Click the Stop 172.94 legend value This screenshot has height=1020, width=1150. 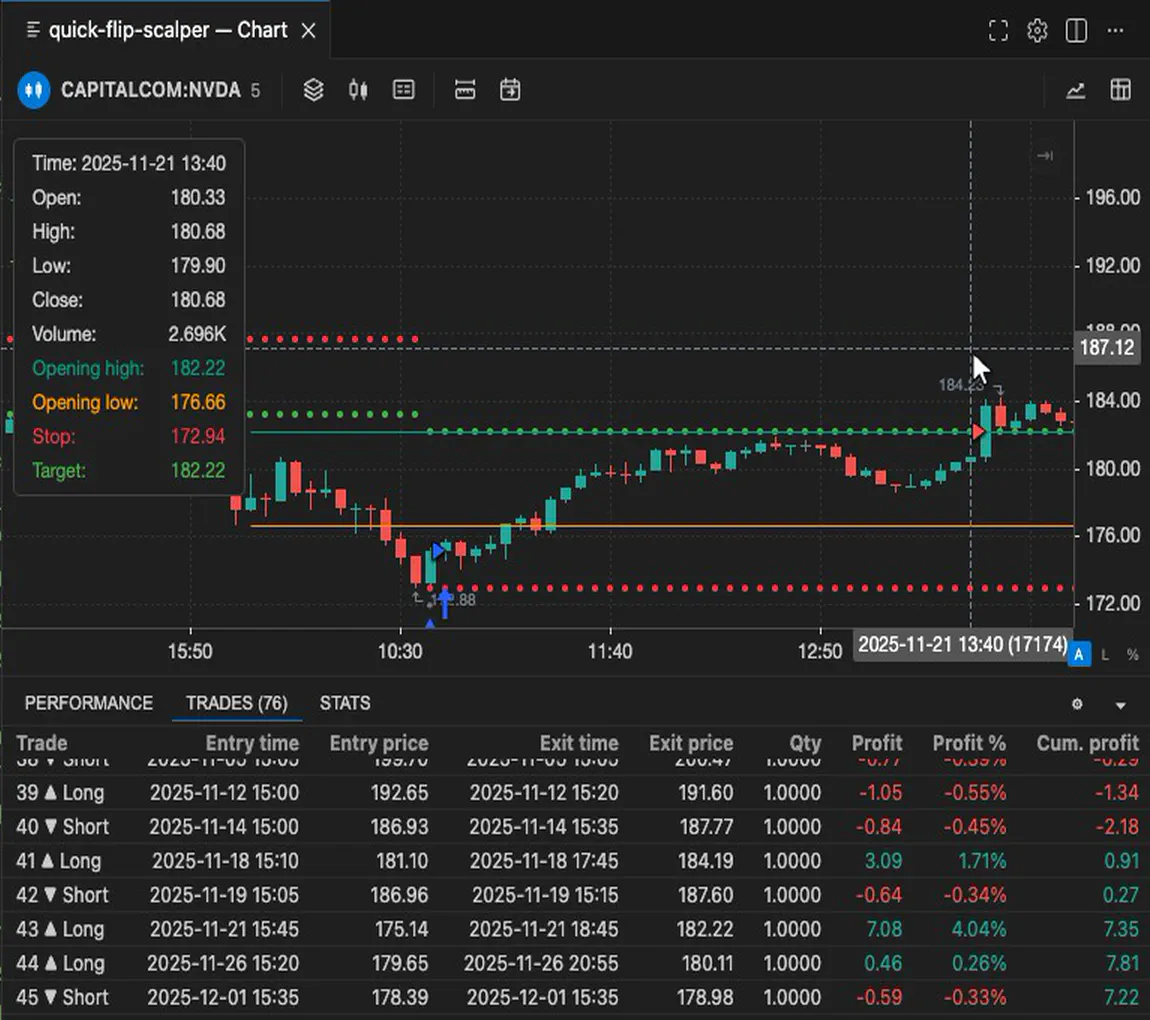(x=198, y=436)
